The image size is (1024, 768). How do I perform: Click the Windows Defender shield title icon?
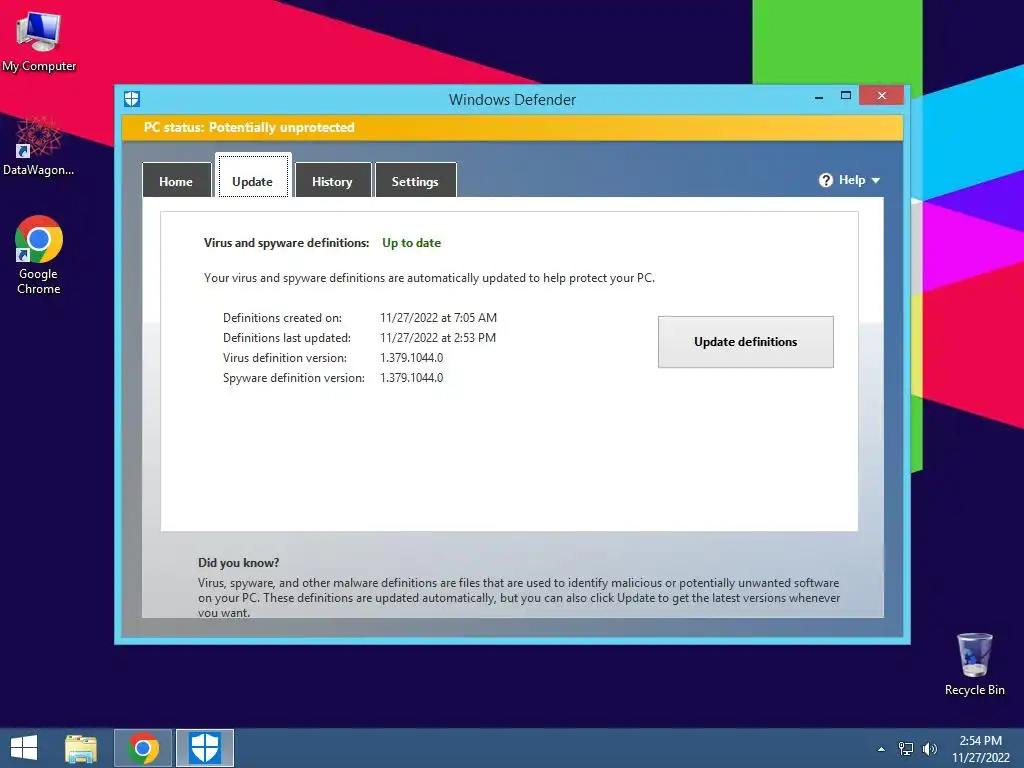pyautogui.click(x=132, y=99)
